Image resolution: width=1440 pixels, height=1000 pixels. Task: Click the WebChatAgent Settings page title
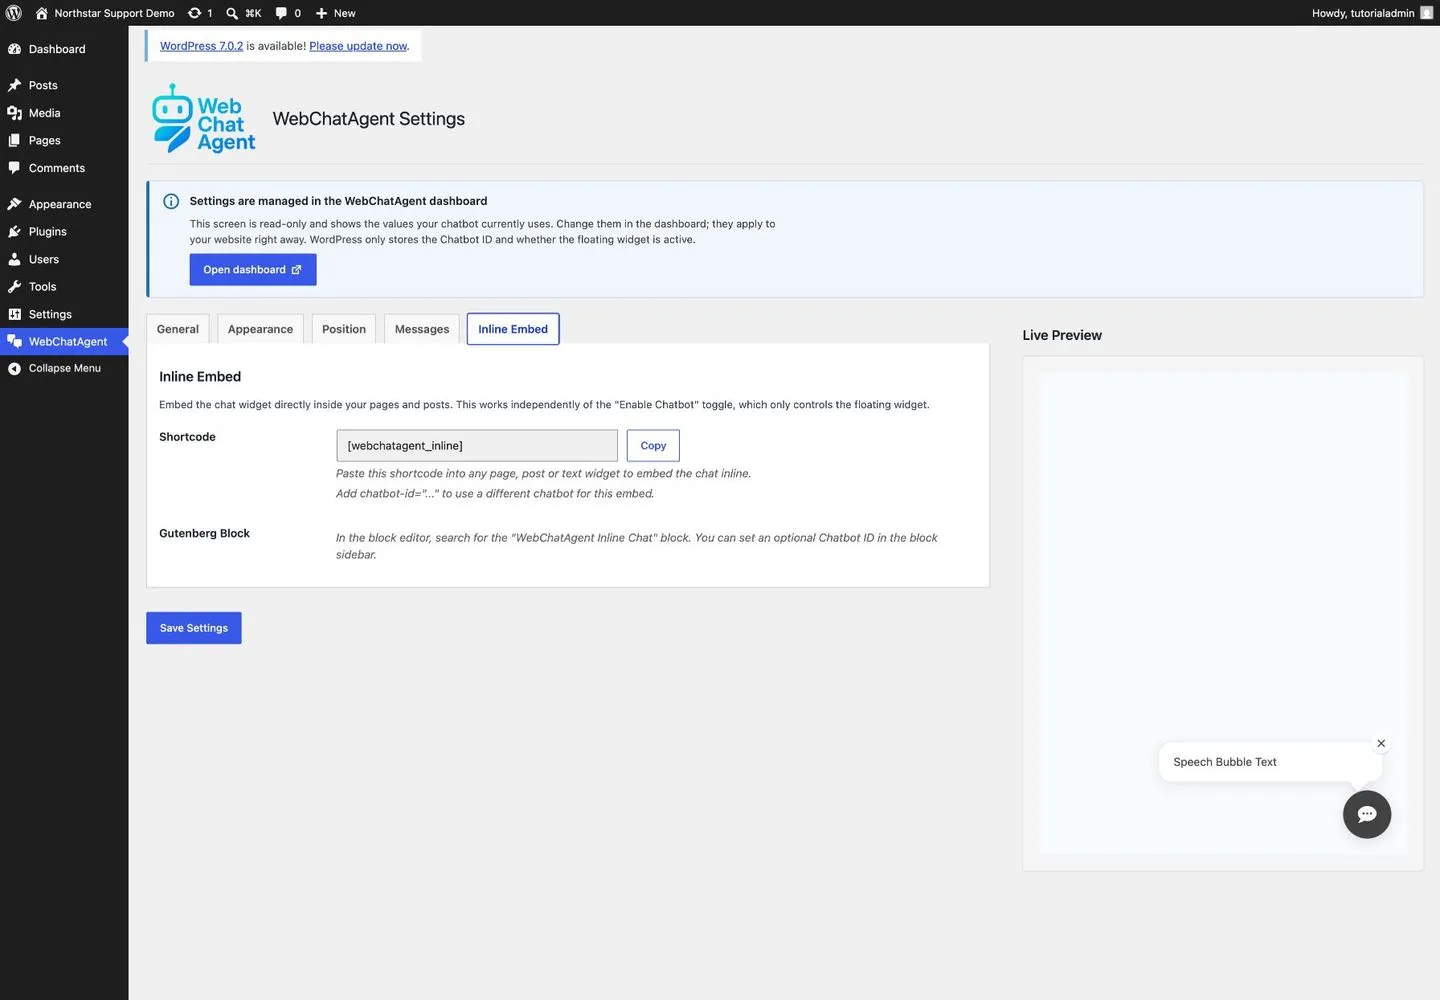coord(369,118)
